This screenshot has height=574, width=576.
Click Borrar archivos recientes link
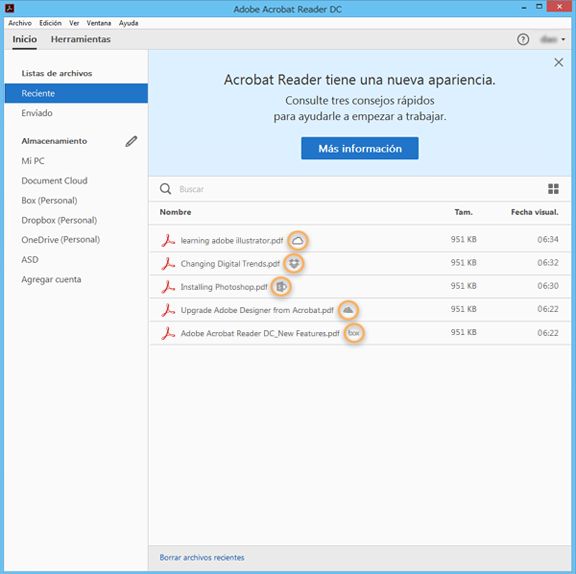pyautogui.click(x=202, y=557)
